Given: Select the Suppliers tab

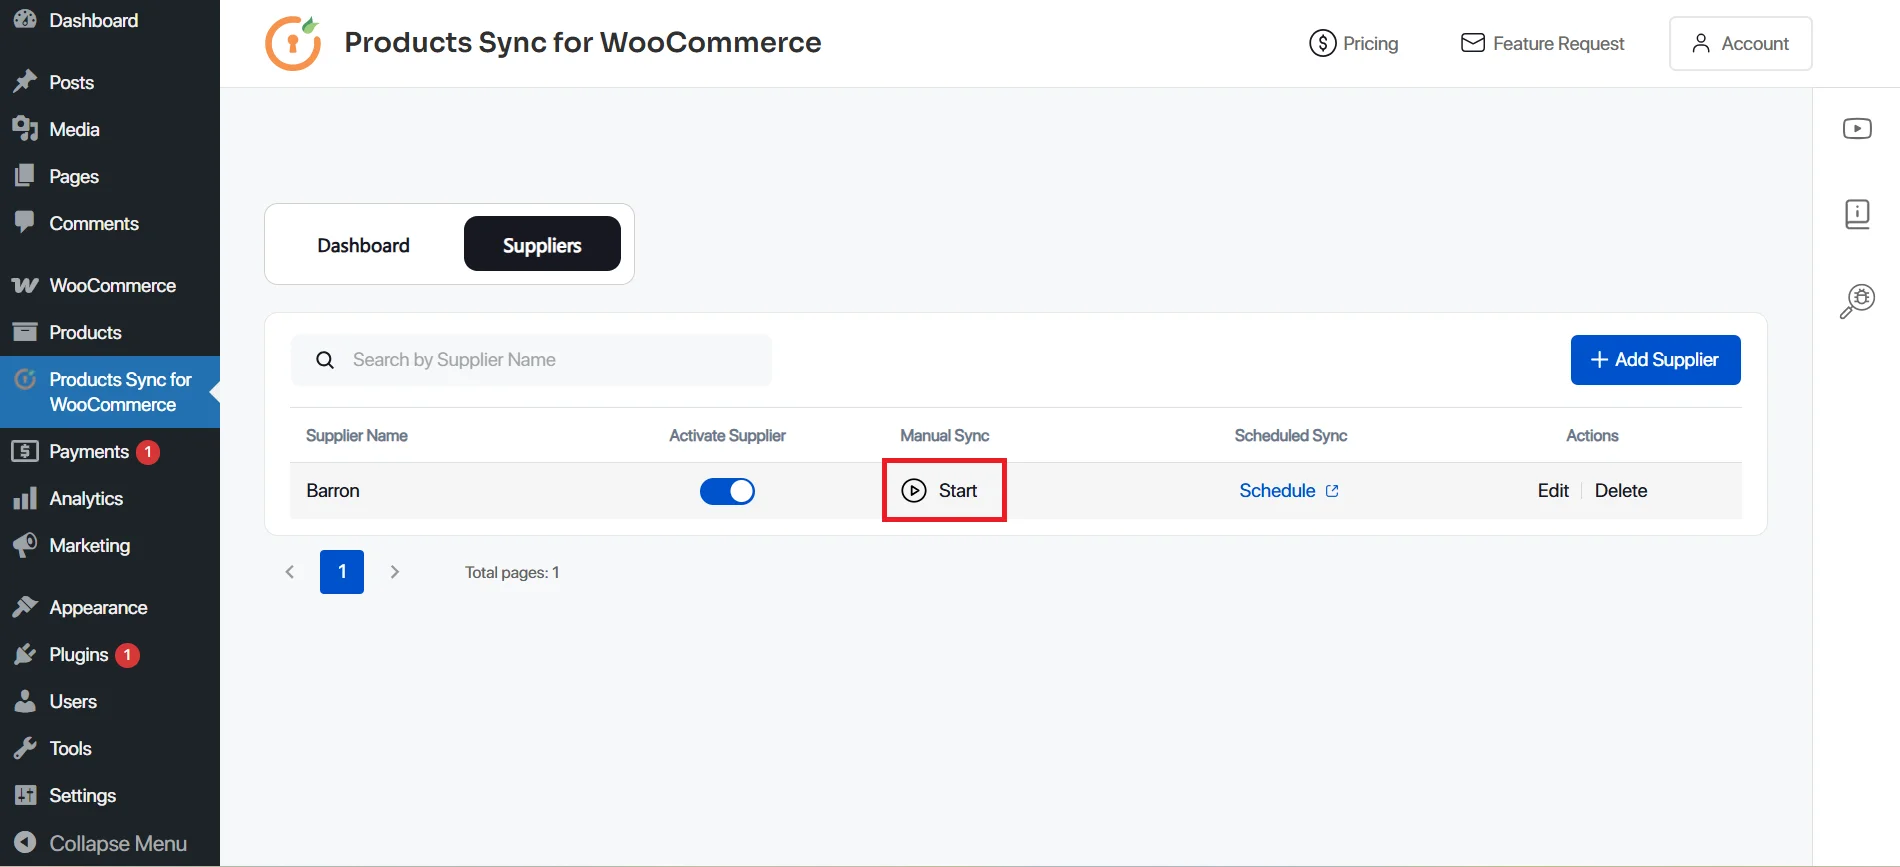Looking at the screenshot, I should (542, 245).
